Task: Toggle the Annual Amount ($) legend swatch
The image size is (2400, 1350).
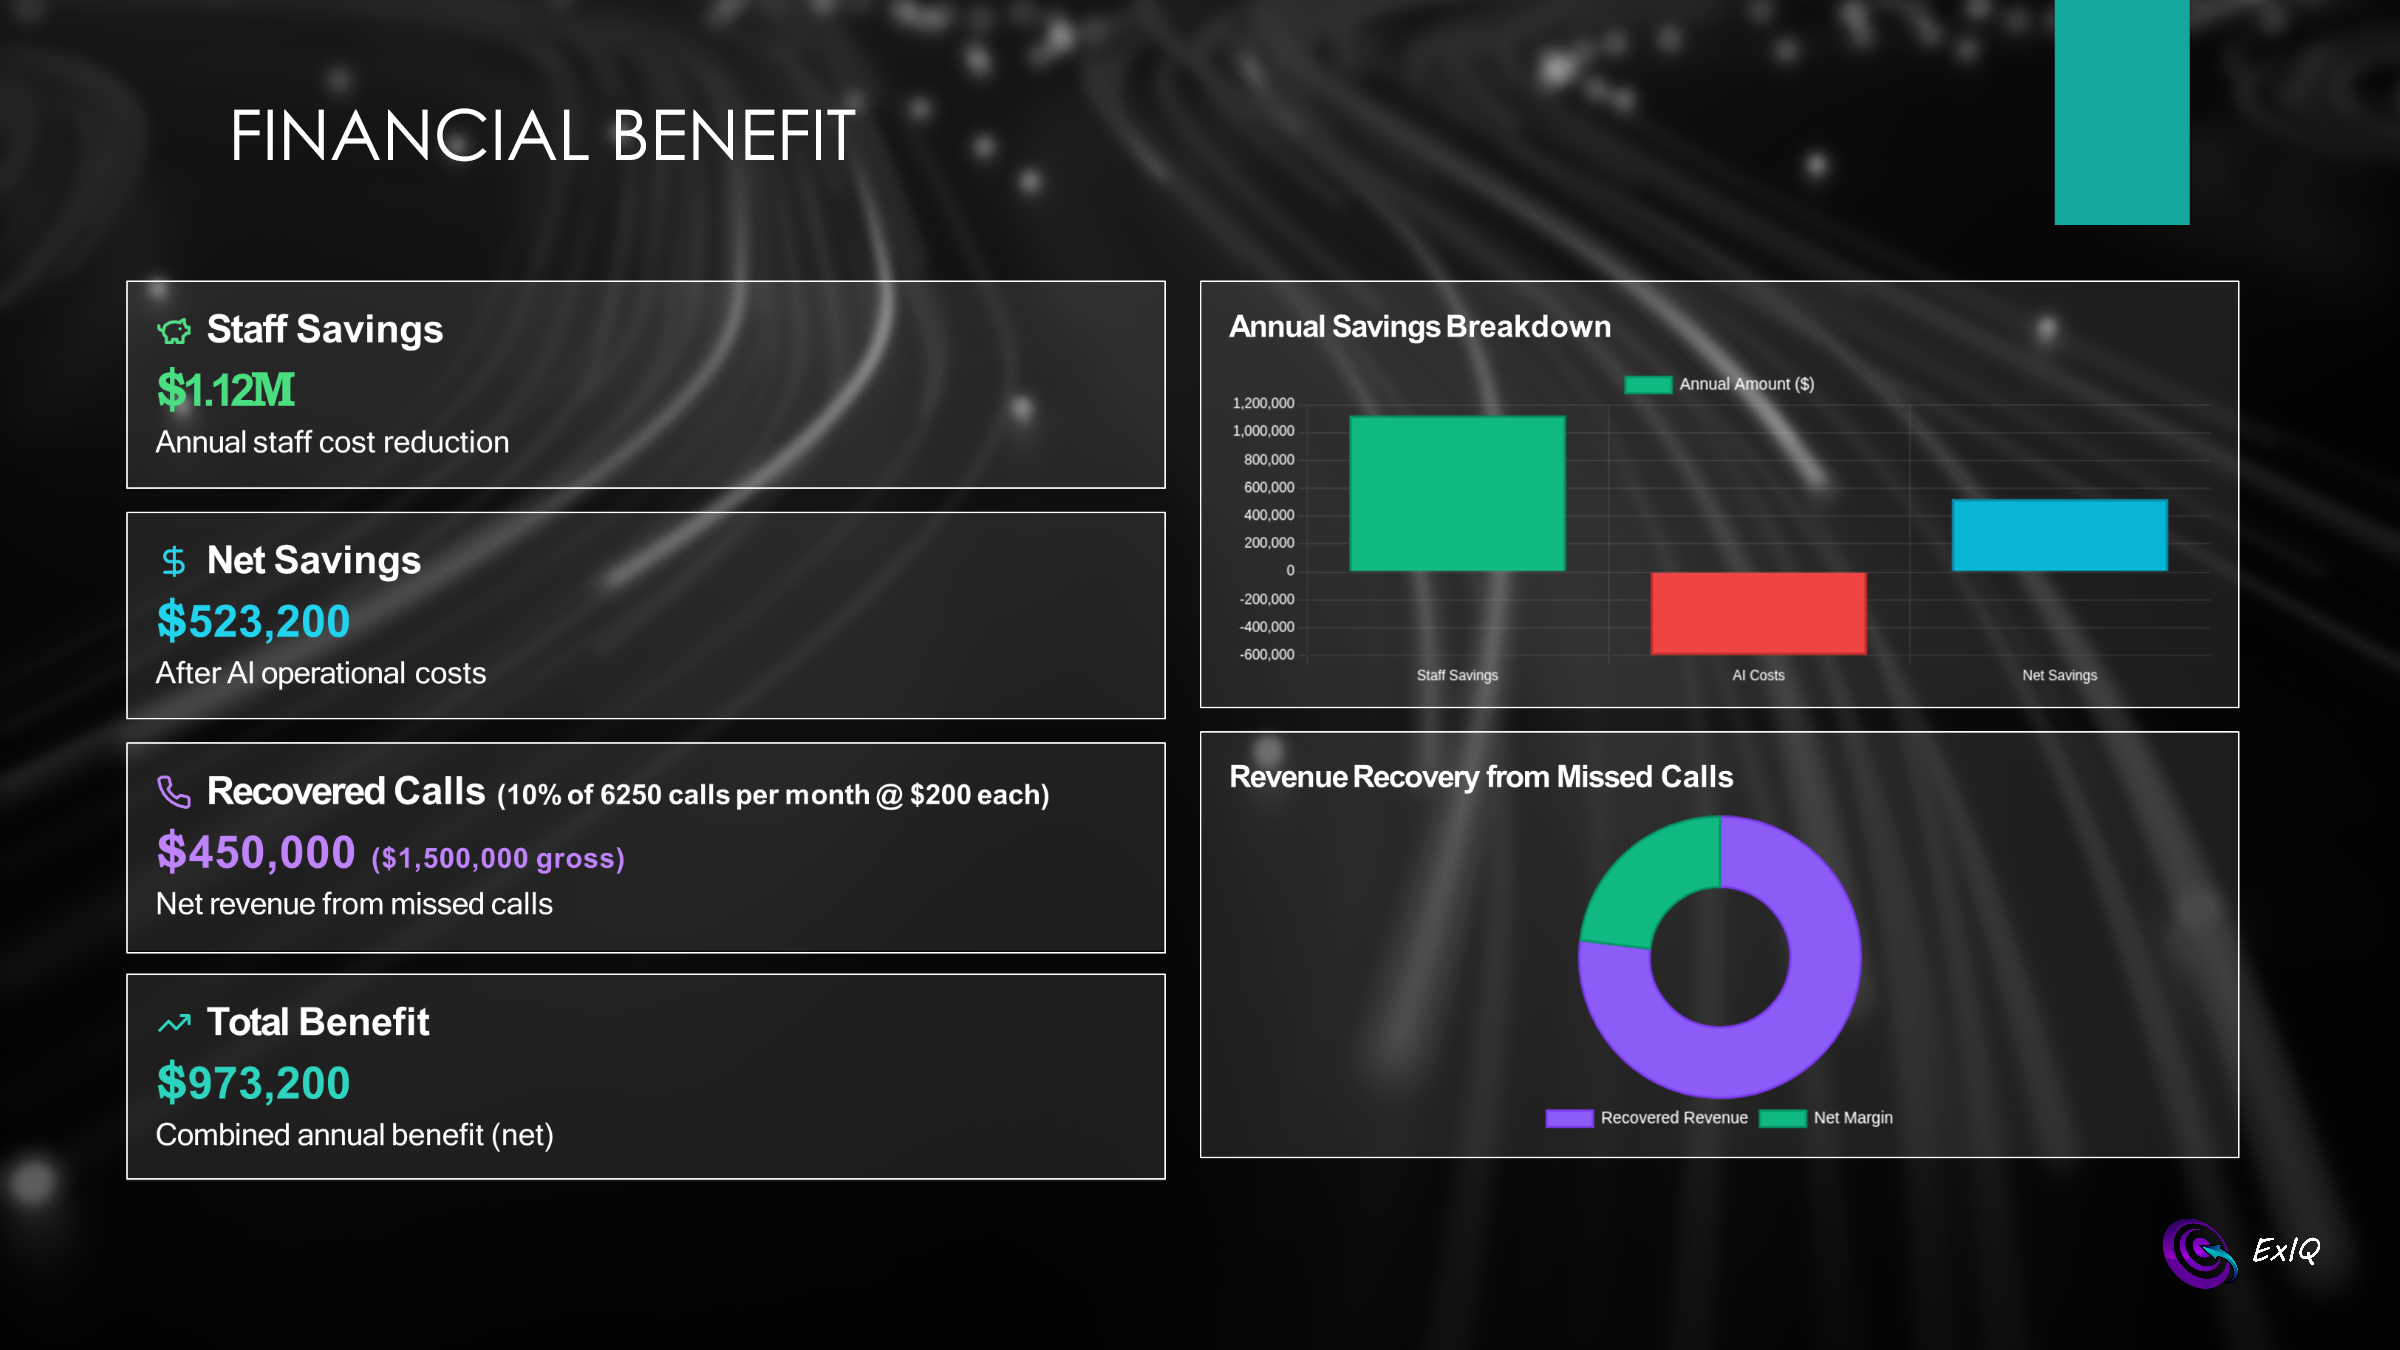Action: [x=1648, y=385]
